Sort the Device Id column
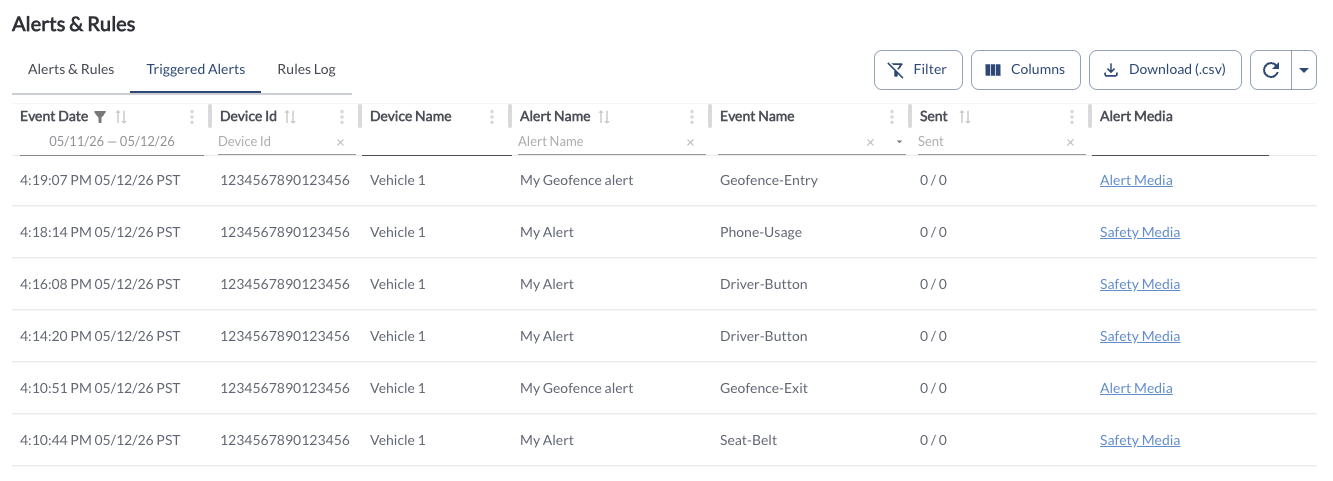 (291, 117)
